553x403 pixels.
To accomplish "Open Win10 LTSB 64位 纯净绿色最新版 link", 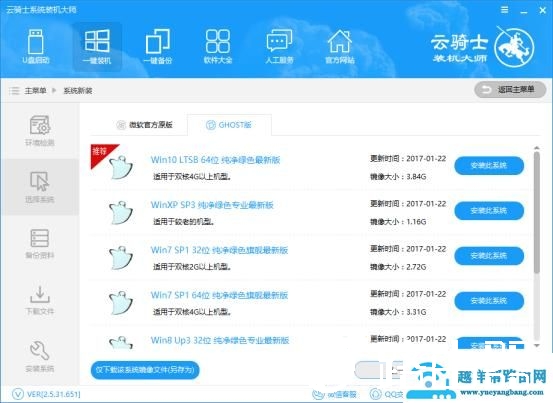I will pyautogui.click(x=215, y=160).
